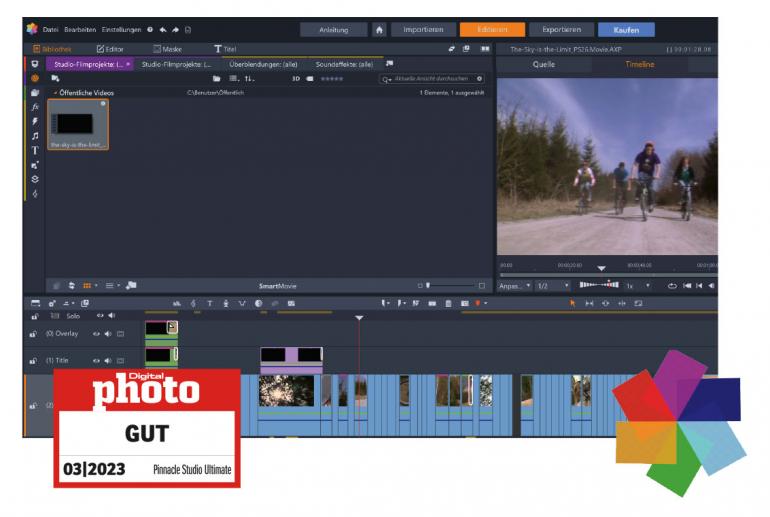Screen dimensions: 770x517
Task: Switch to the Editor tab
Action: click(110, 49)
